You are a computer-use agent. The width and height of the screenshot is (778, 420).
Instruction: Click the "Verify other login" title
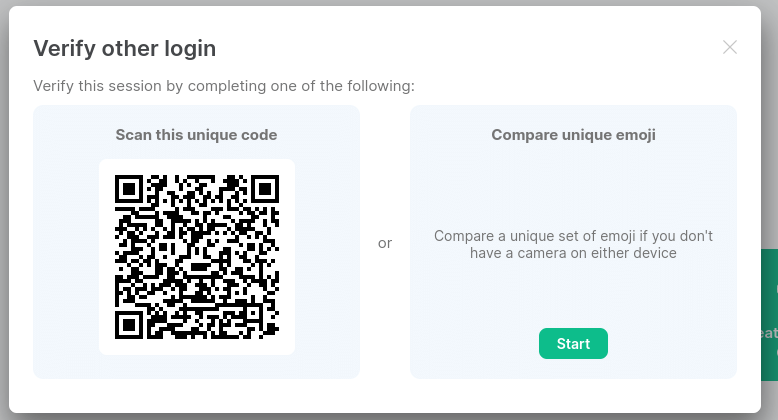pos(125,48)
